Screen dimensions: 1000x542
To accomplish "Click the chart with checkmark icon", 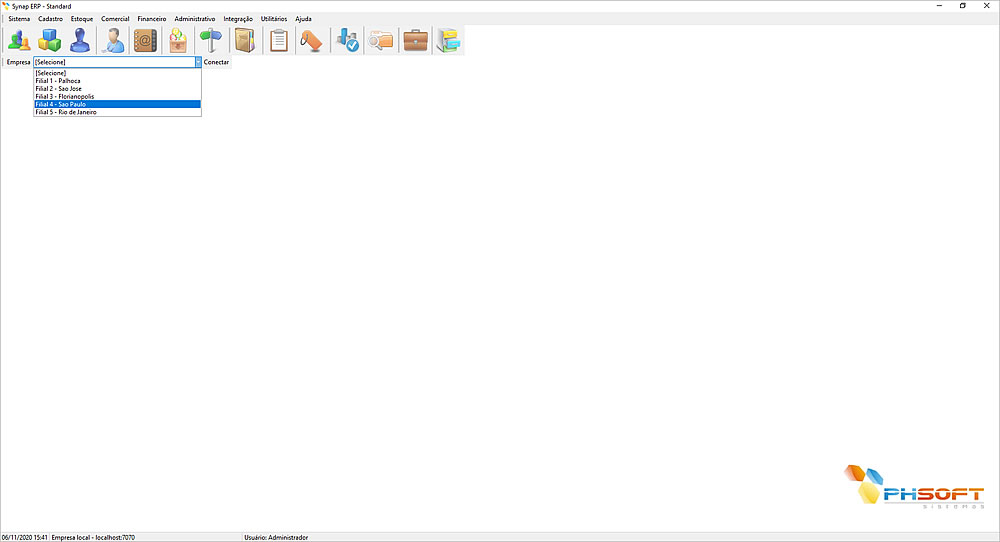I will tap(347, 40).
